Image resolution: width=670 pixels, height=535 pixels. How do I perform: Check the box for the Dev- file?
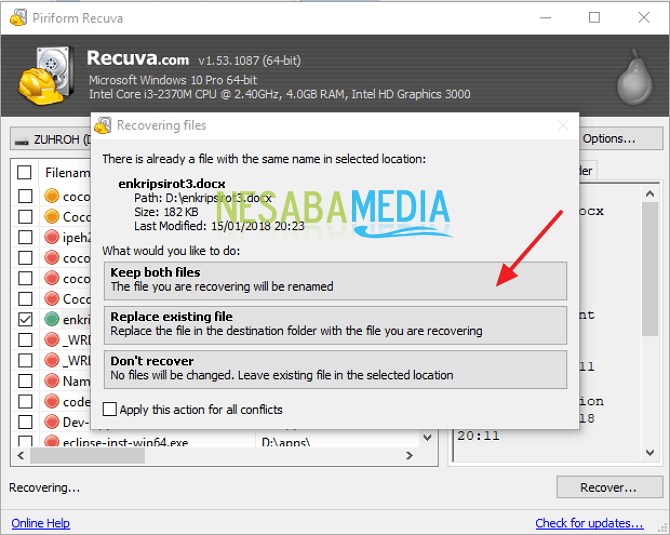click(x=25, y=422)
